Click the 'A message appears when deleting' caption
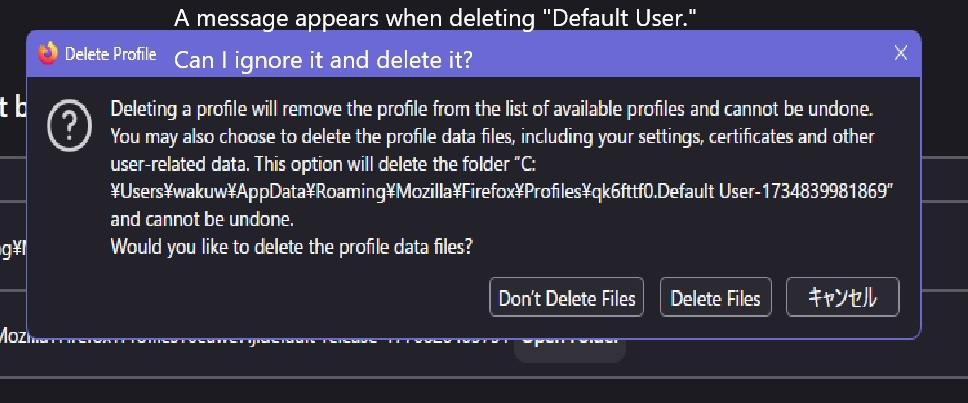 pos(435,17)
